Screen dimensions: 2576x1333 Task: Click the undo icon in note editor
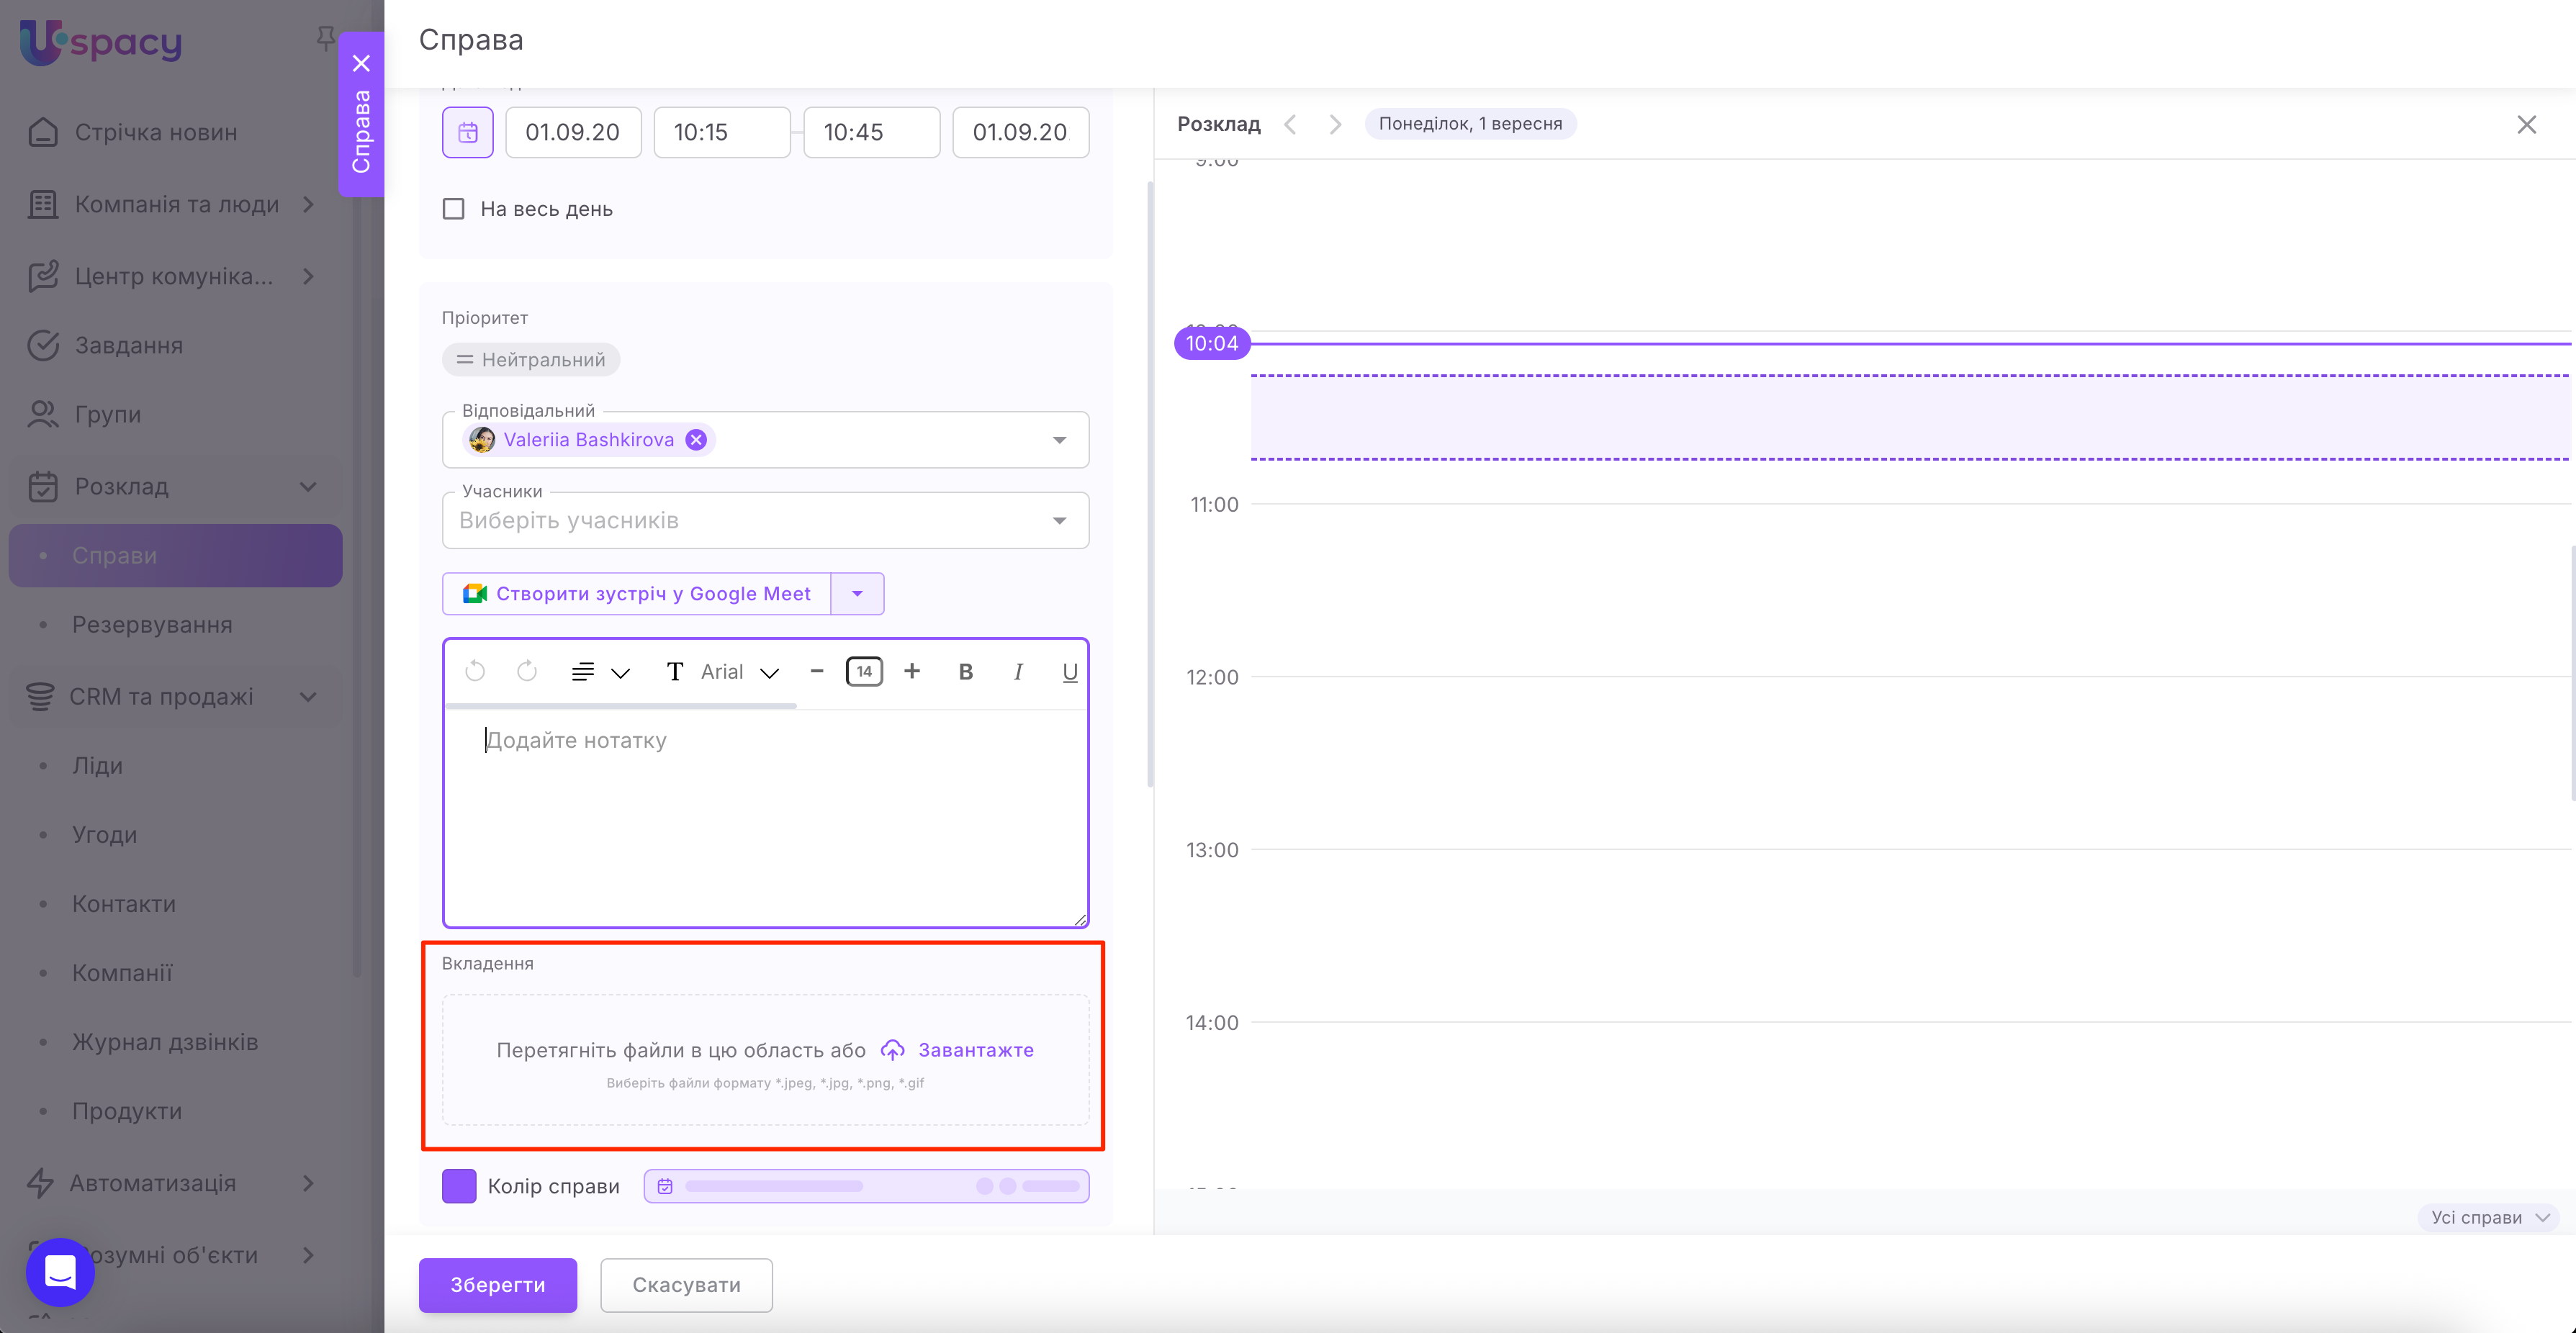(x=475, y=671)
